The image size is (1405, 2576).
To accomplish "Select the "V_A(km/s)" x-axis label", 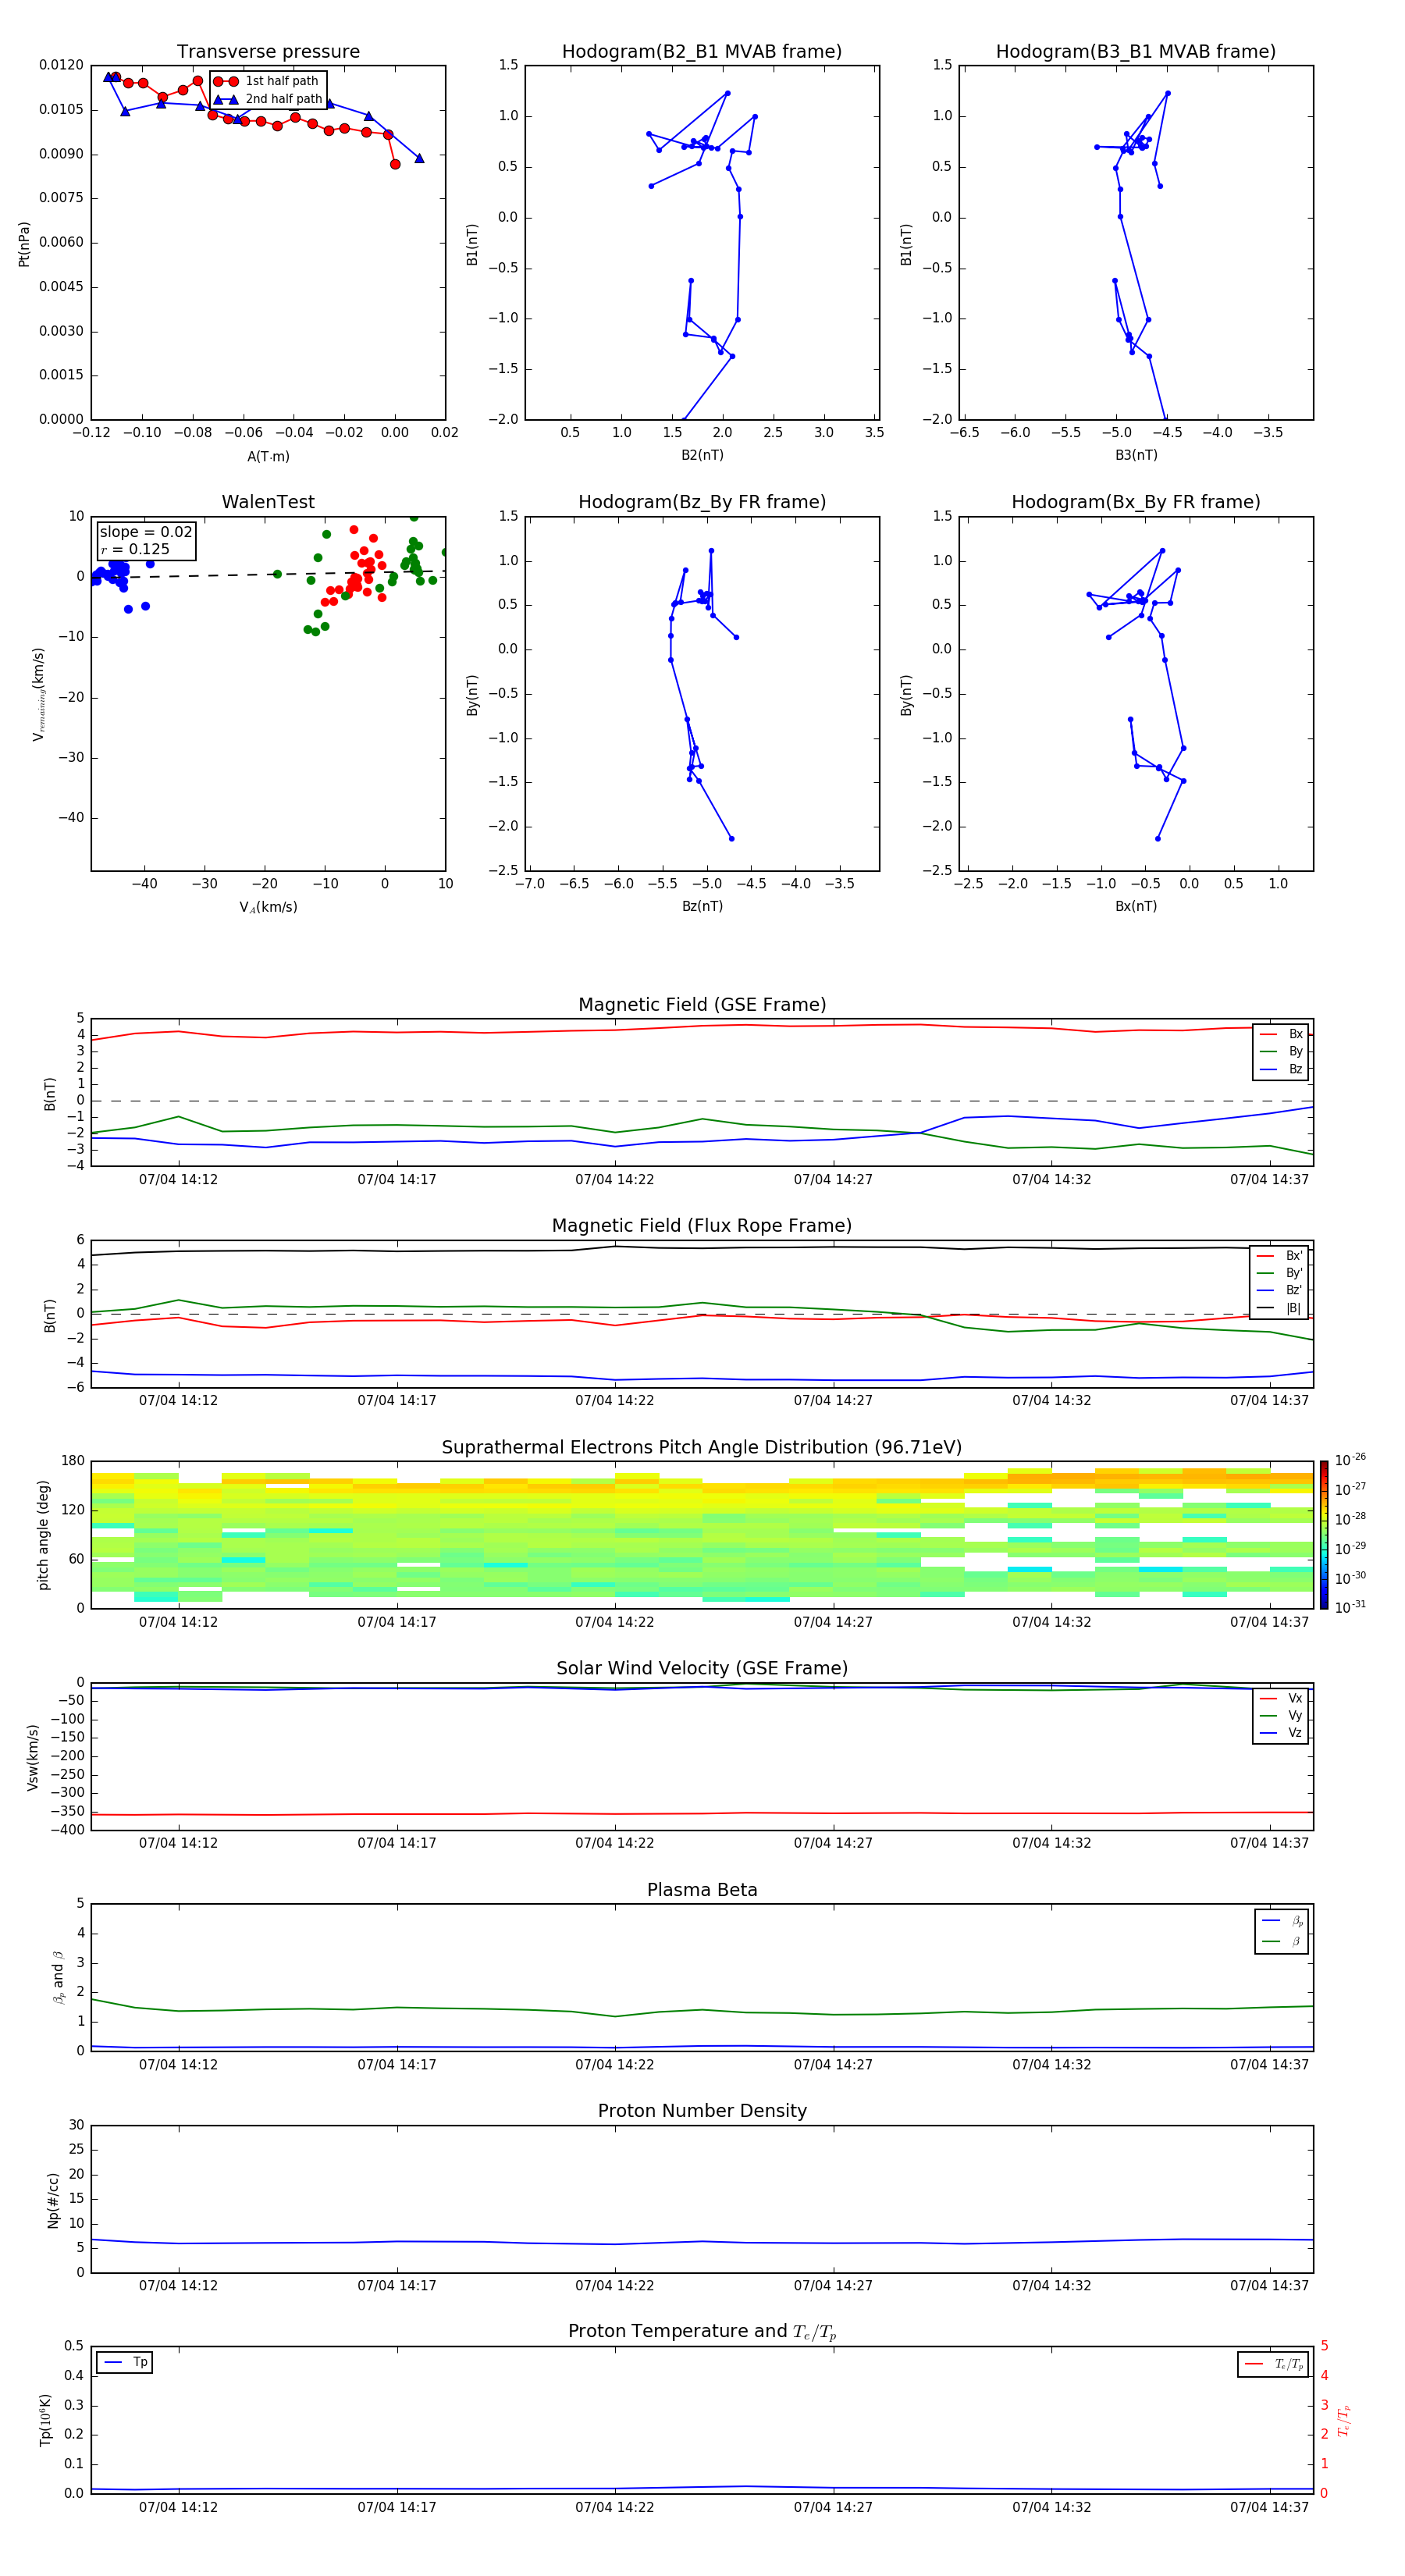I will point(268,907).
